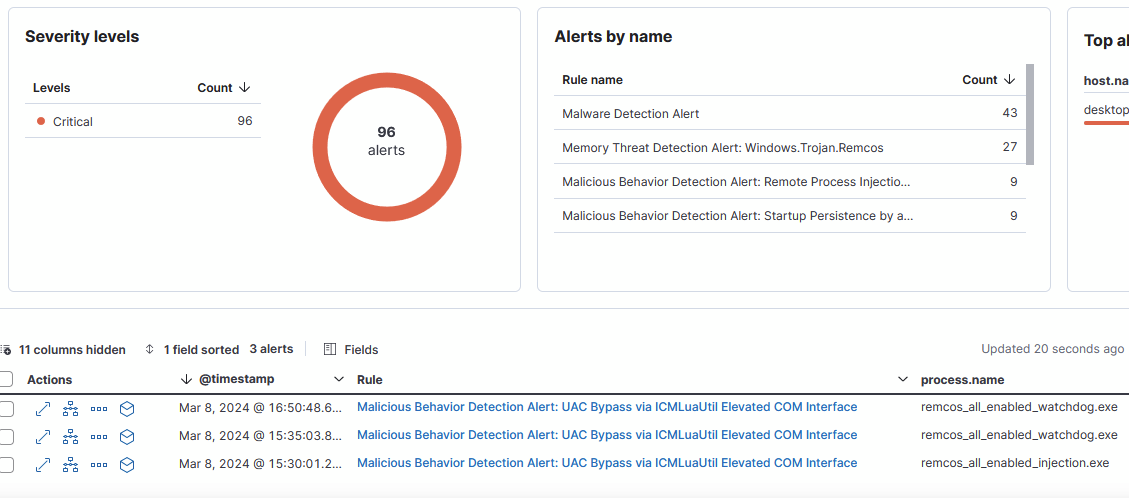1129x498 pixels.
Task: Analyze event for the 16:50:48 alert
Action: [x=70, y=408]
